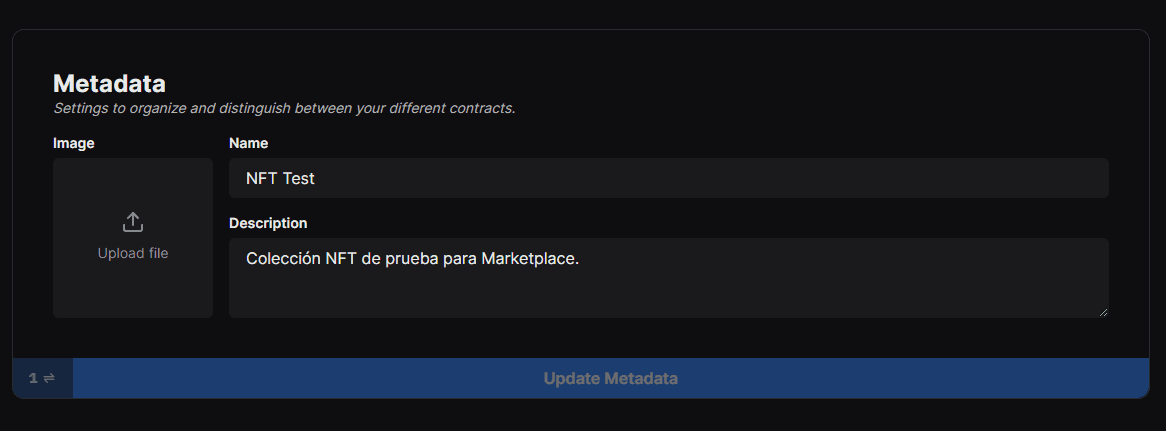Place cursor in "NFT Test" text
The height and width of the screenshot is (431, 1166).
280,179
